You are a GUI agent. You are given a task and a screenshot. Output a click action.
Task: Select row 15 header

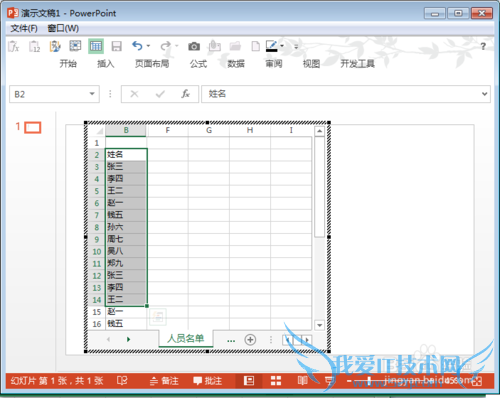pos(97,312)
